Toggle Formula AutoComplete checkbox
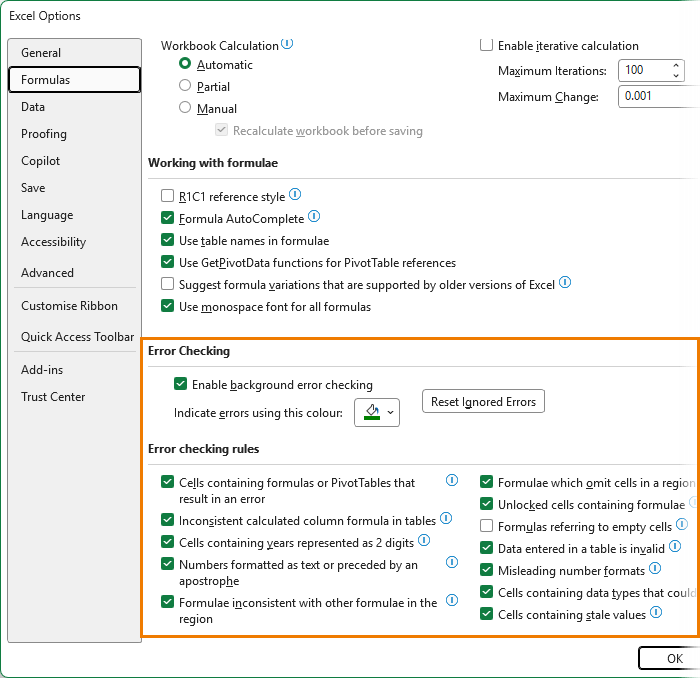The height and width of the screenshot is (678, 700). click(167, 218)
